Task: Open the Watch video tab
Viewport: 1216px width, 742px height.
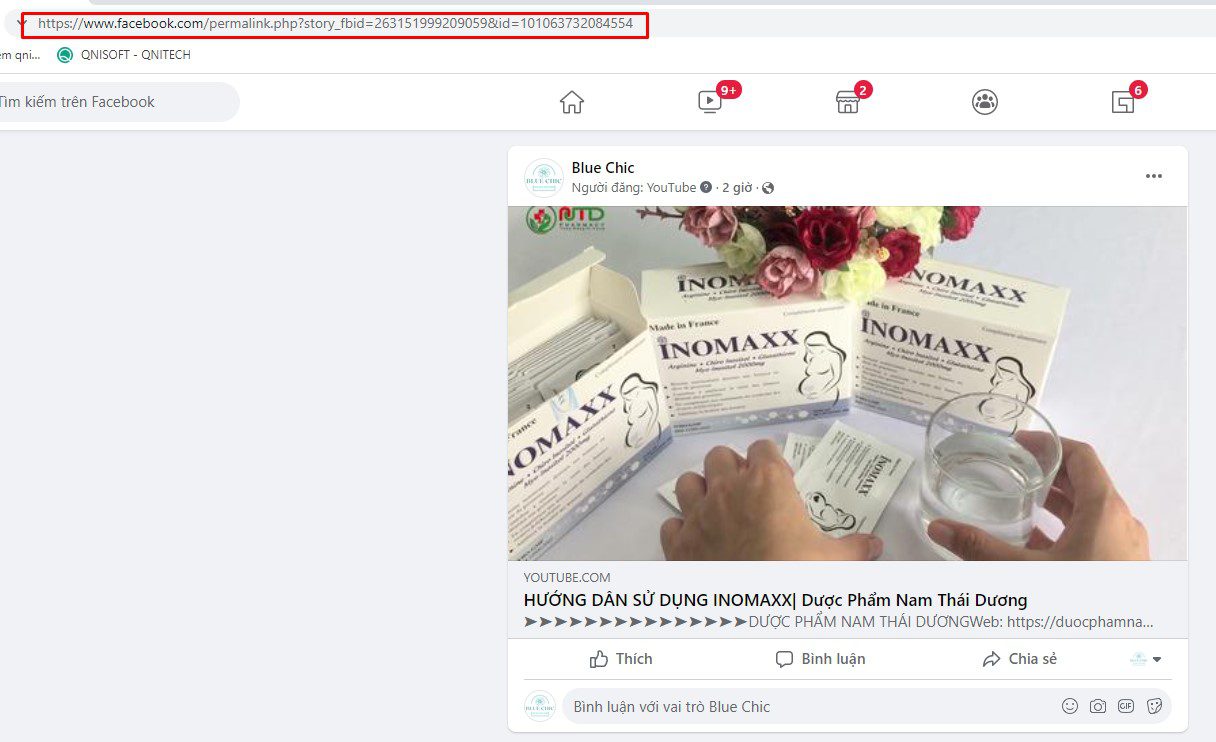Action: tap(710, 101)
